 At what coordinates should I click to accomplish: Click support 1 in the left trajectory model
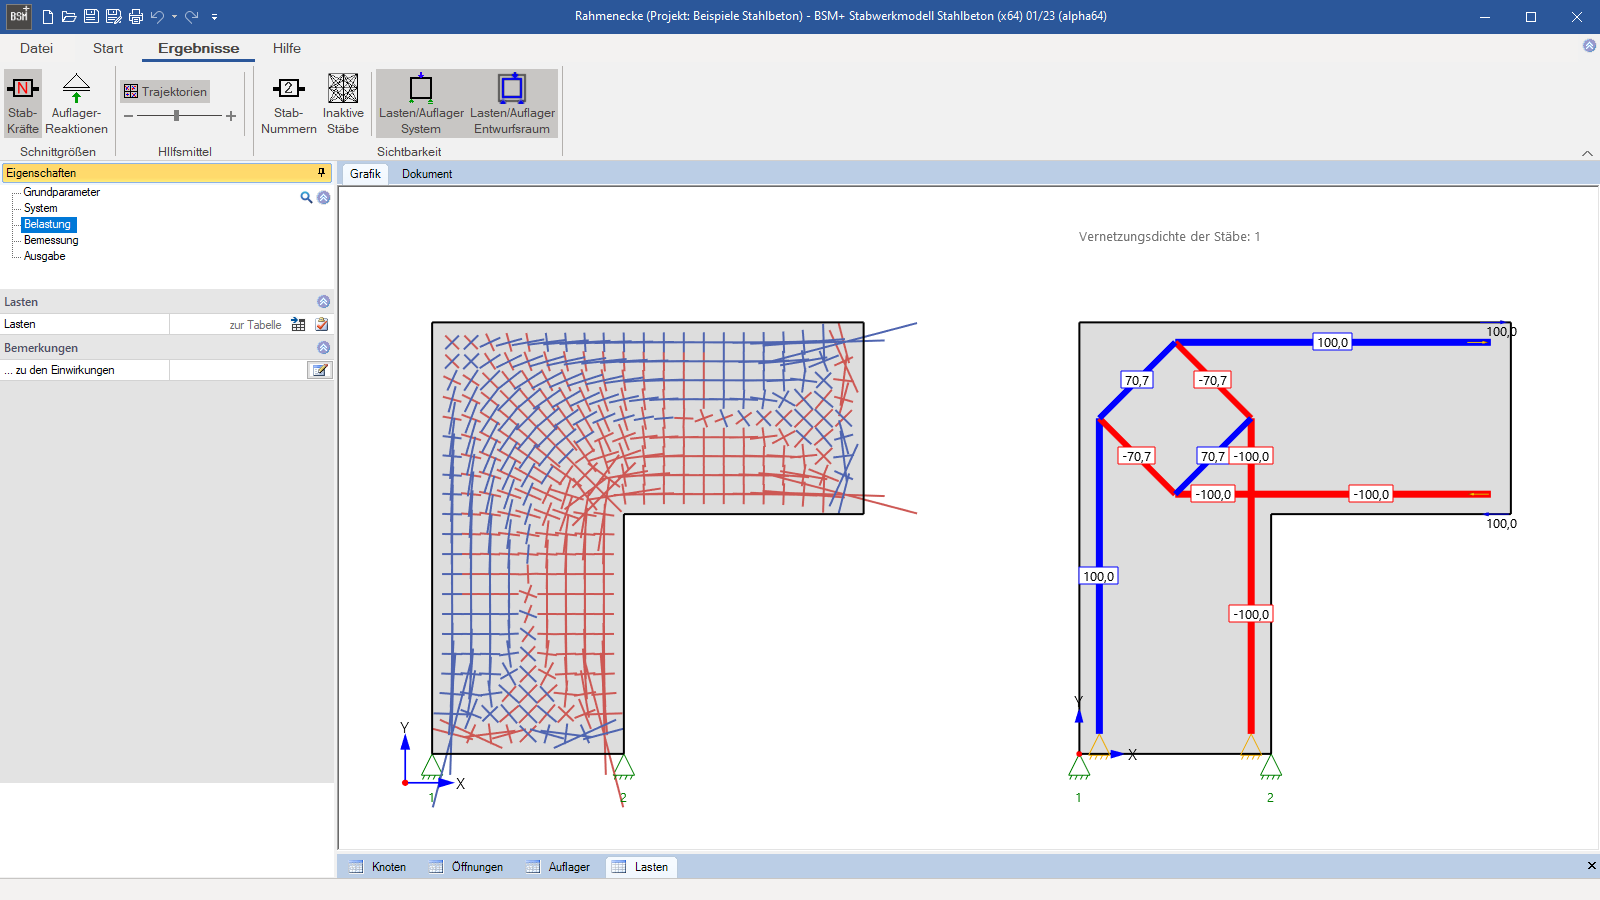(432, 767)
